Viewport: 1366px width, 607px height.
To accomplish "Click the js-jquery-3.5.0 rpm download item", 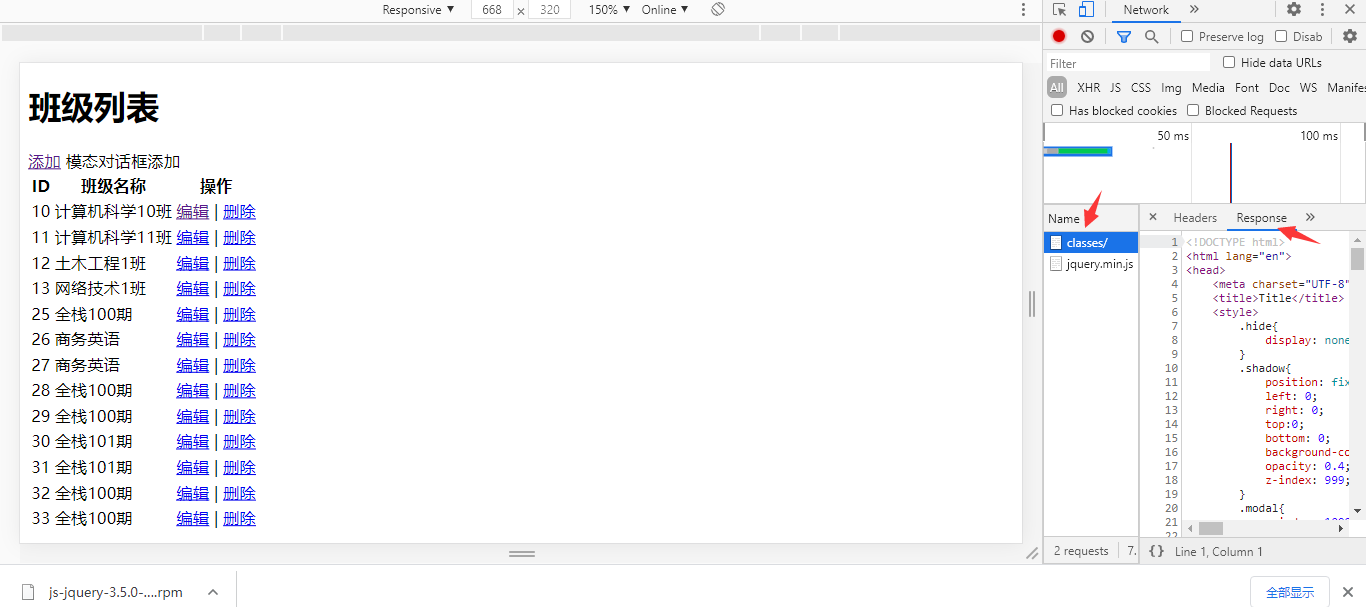I will point(115,592).
